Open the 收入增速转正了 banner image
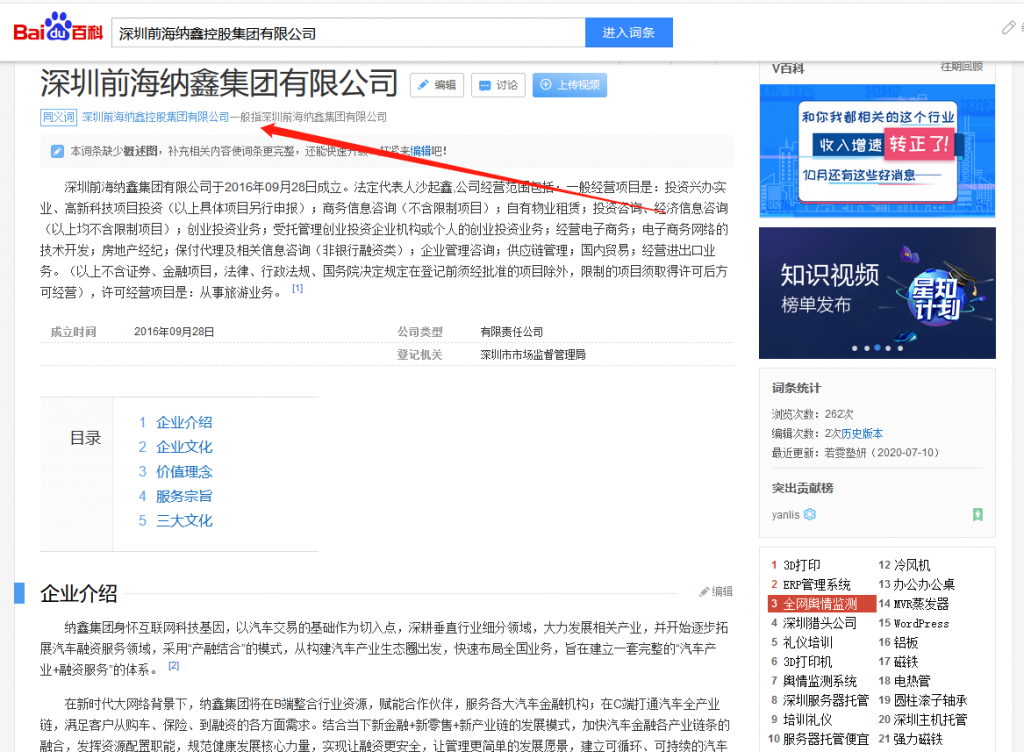This screenshot has height=752, width=1024. (877, 150)
